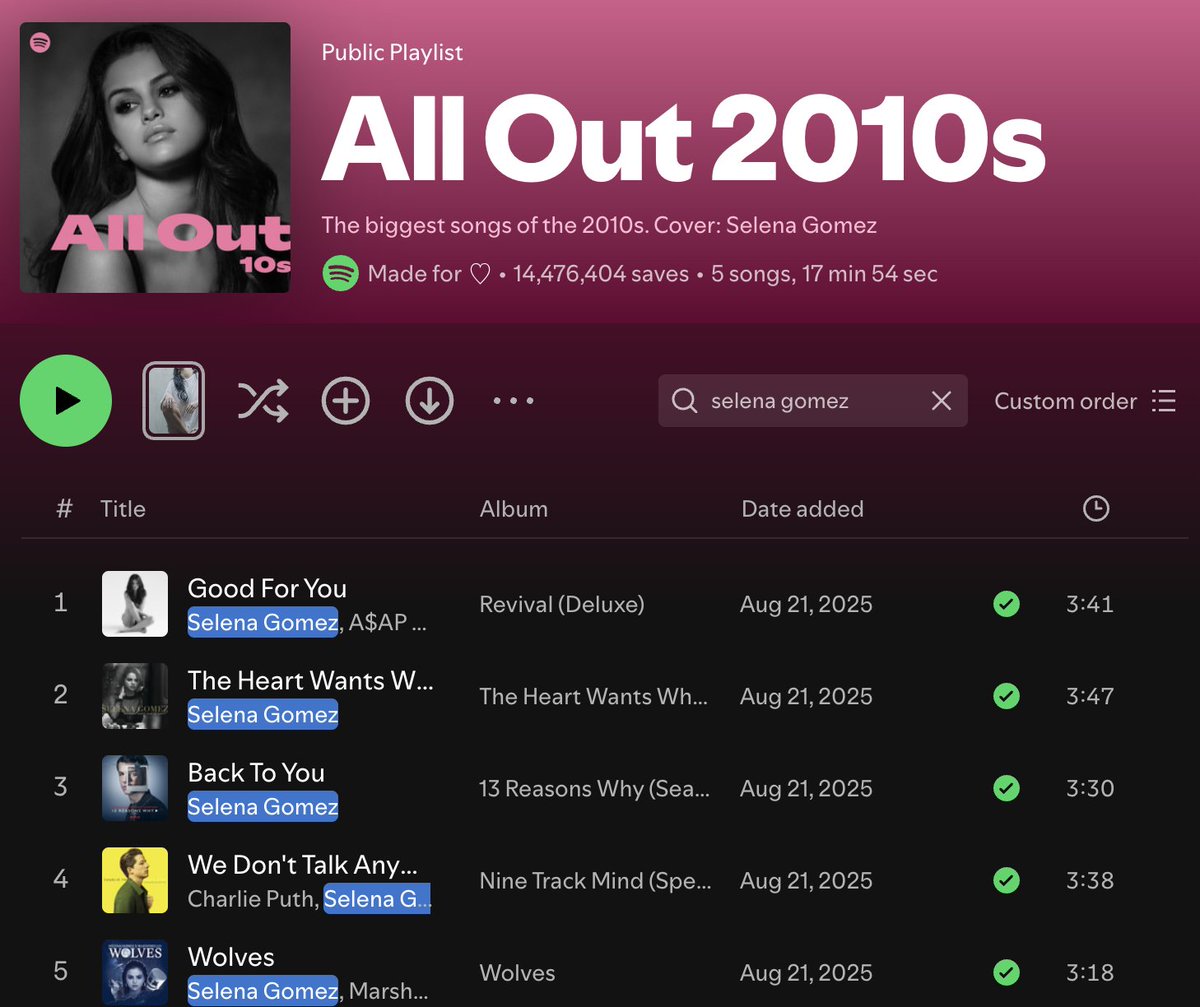Open the 'Revival (Deluxe)' album link
This screenshot has width=1200, height=1007.
coord(562,604)
